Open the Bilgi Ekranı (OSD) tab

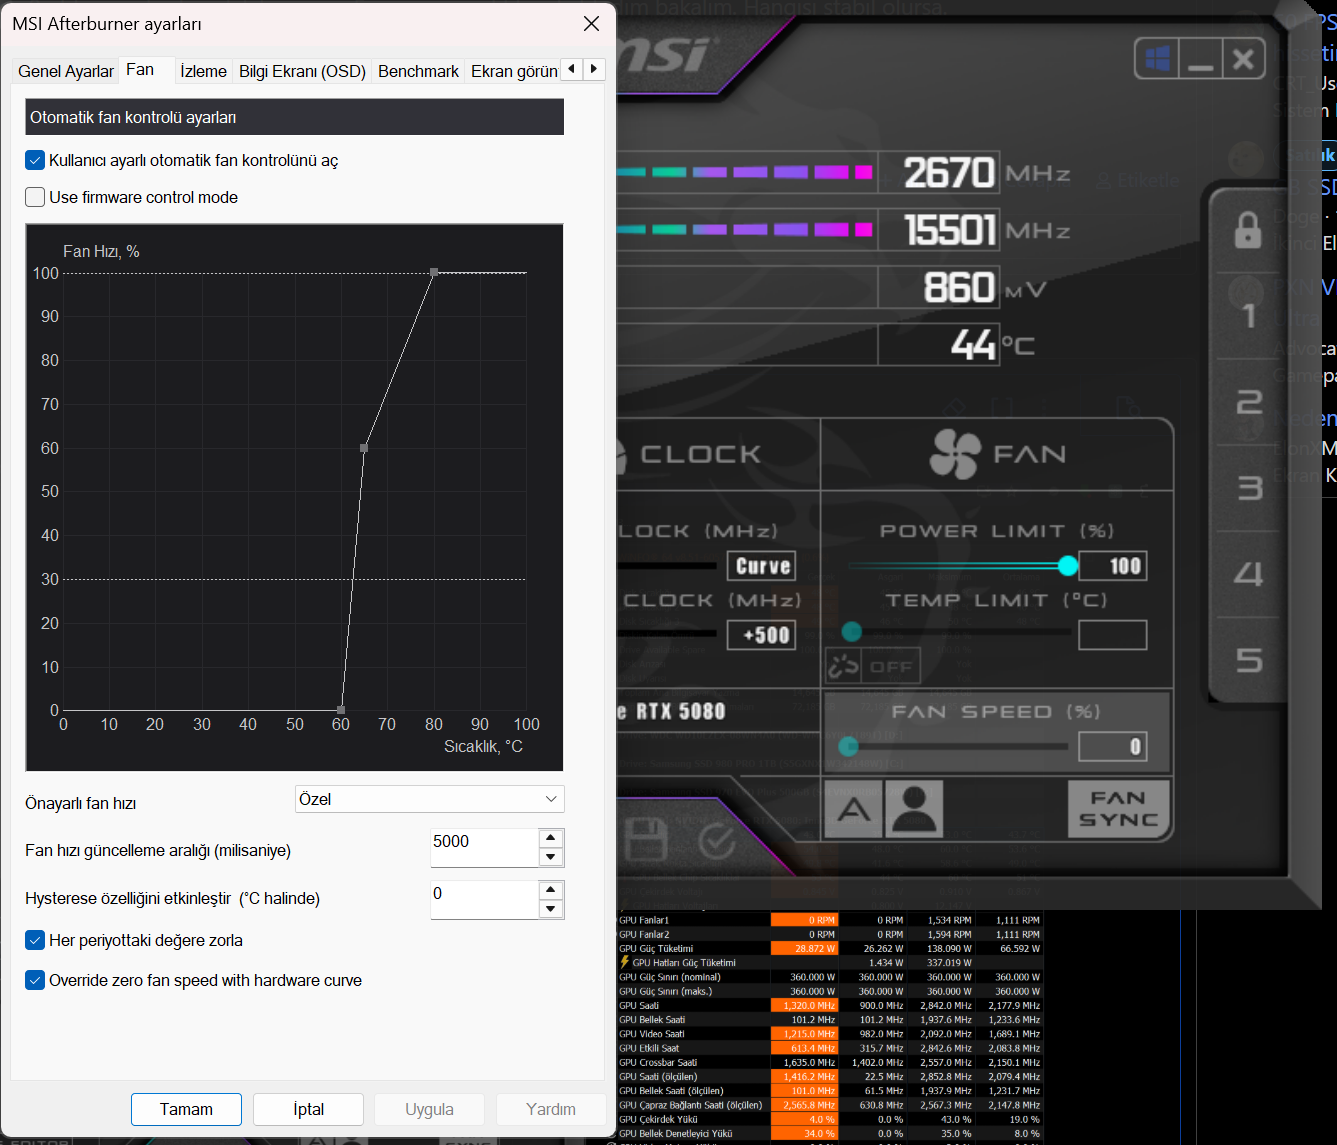pyautogui.click(x=302, y=71)
